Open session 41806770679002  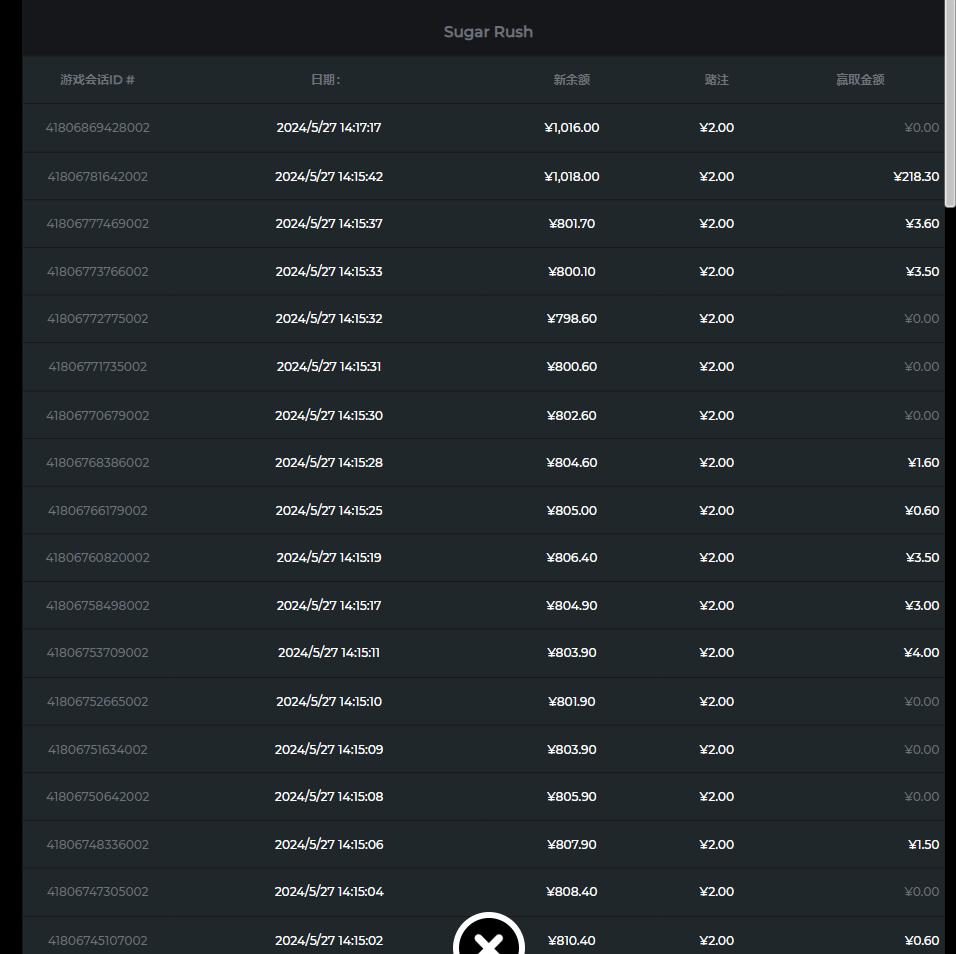tap(98, 415)
